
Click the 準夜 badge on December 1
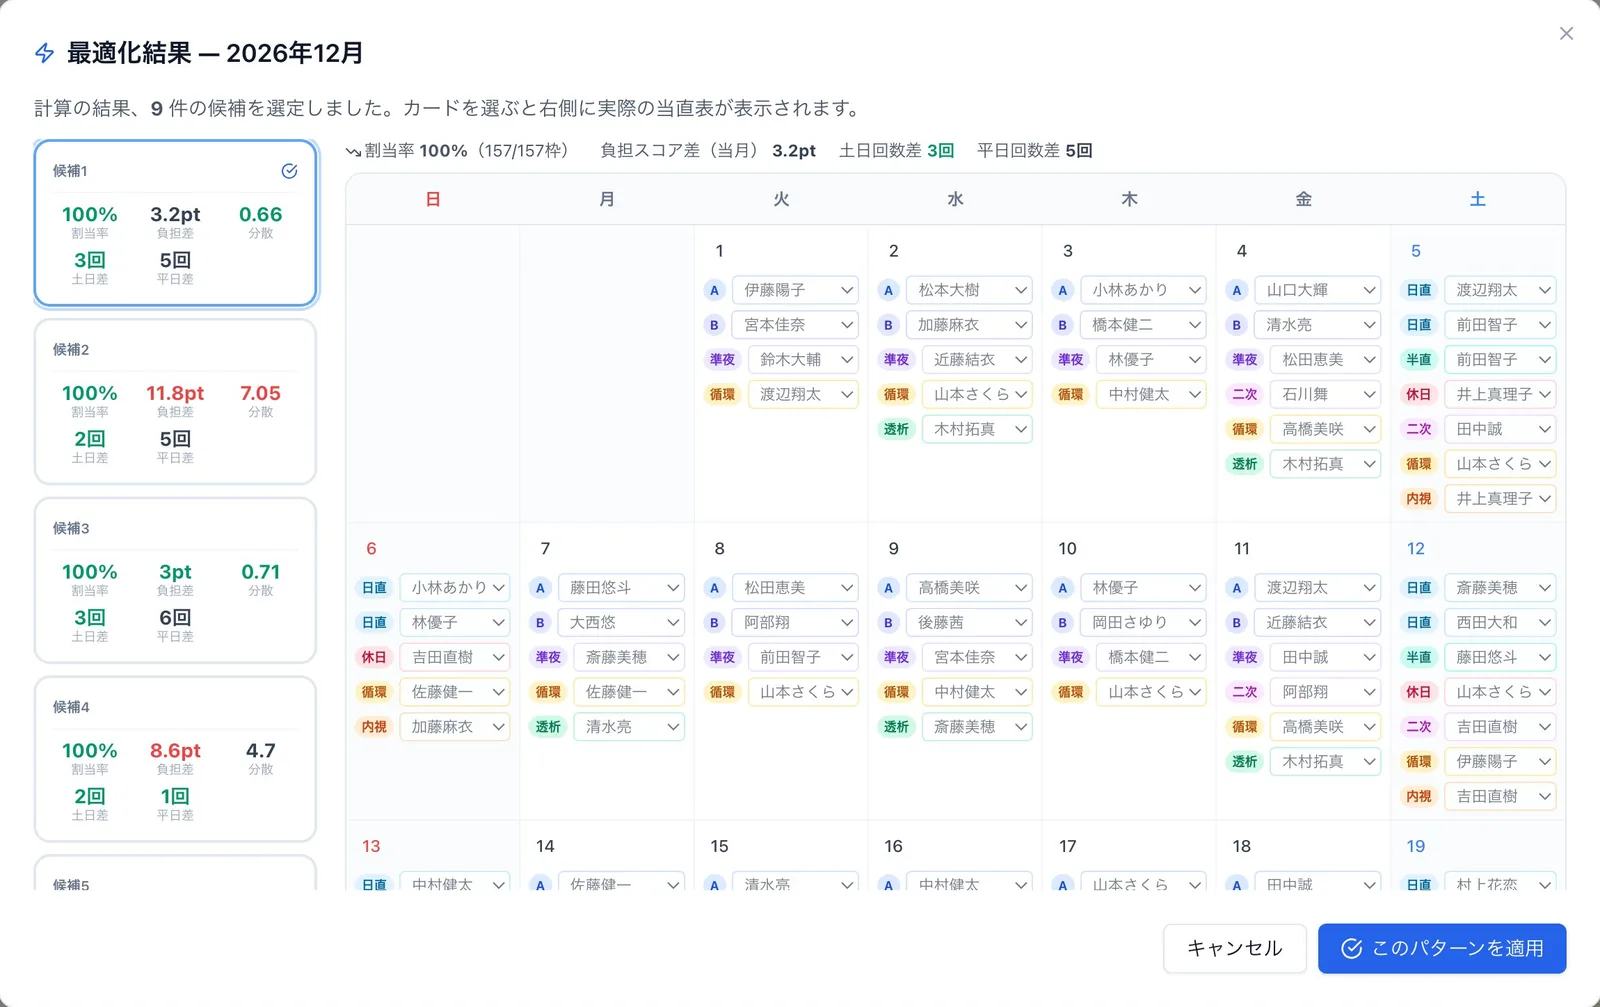[722, 360]
